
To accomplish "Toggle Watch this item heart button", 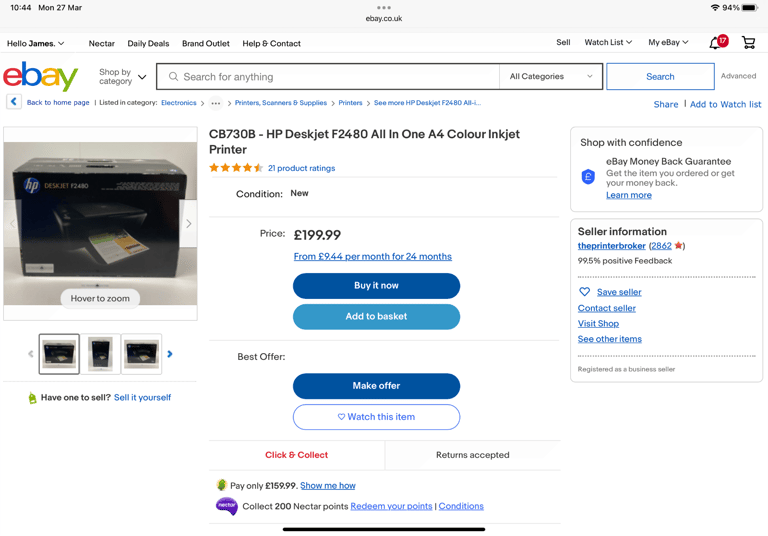I will [376, 417].
